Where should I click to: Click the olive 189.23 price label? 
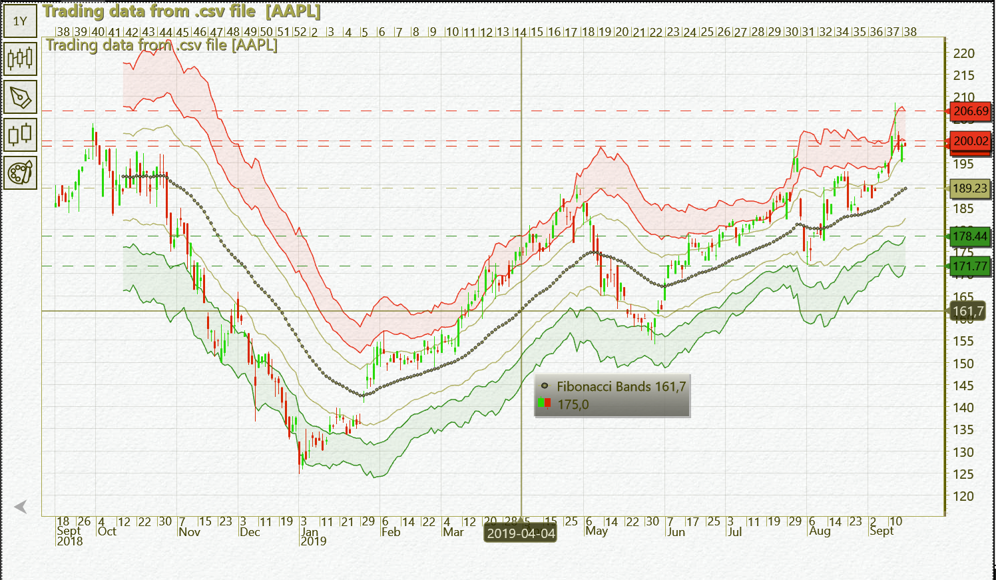pyautogui.click(x=971, y=188)
